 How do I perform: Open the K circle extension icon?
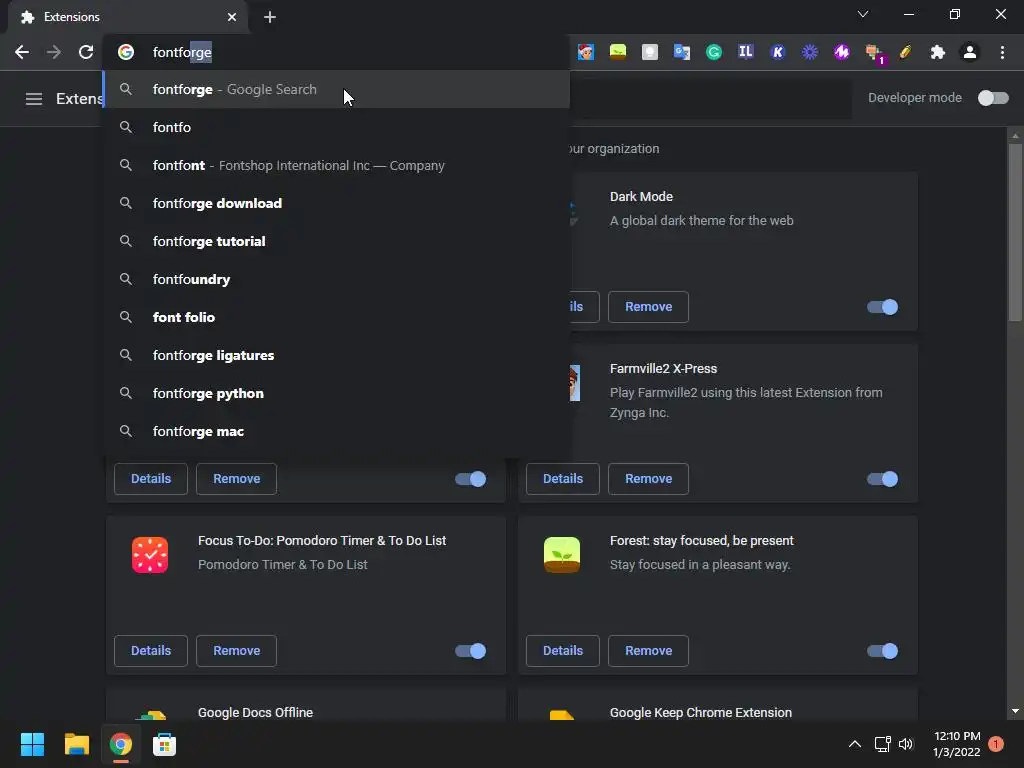point(777,52)
